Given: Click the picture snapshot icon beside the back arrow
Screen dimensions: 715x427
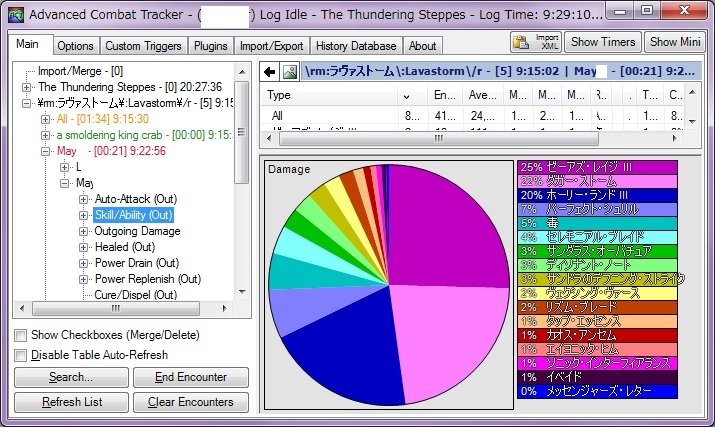Looking at the screenshot, I should click(290, 72).
